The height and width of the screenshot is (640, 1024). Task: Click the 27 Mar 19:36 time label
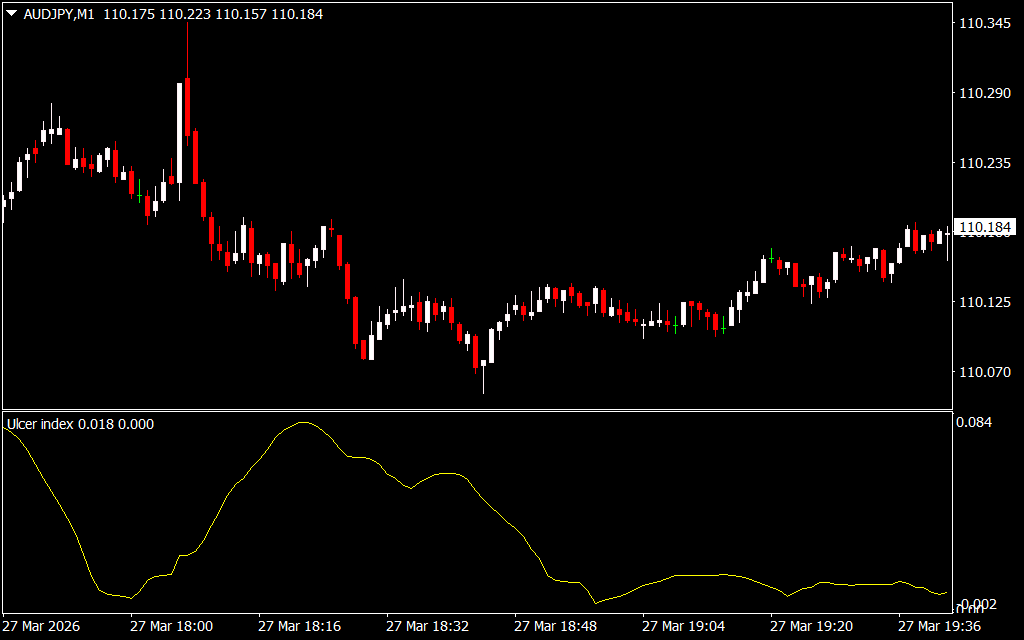pos(939,626)
